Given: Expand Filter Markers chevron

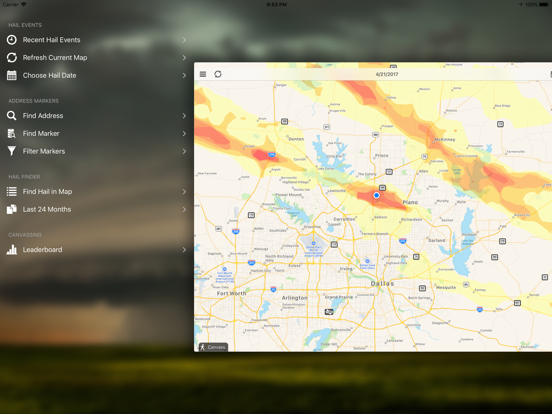Looking at the screenshot, I should (184, 151).
